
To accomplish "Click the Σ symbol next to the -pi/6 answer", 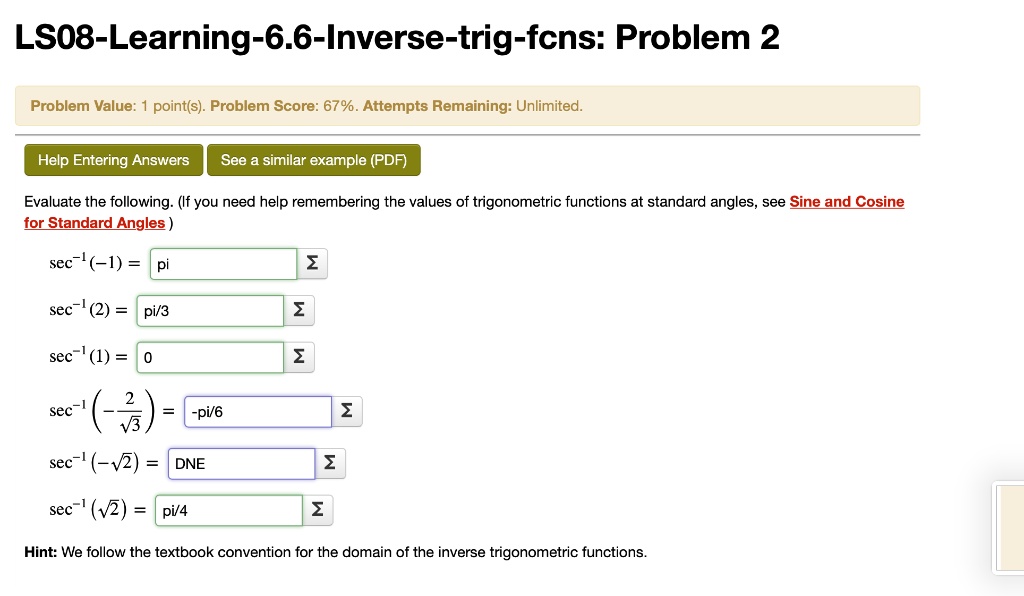I will [x=346, y=410].
